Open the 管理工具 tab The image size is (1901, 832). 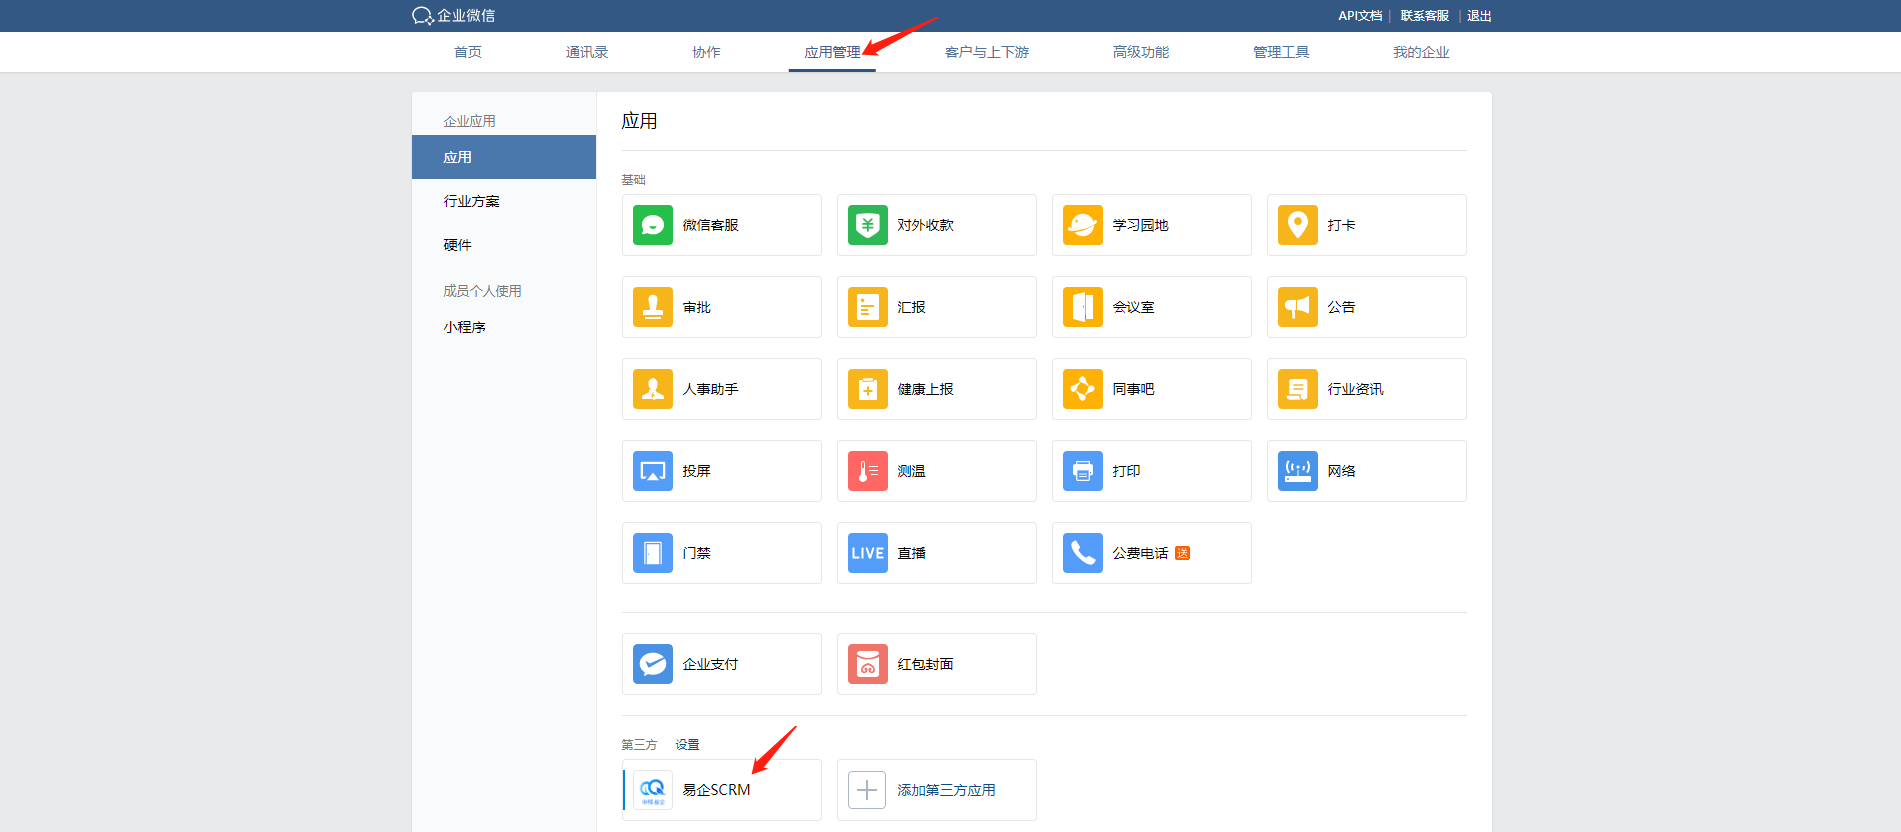(x=1281, y=52)
